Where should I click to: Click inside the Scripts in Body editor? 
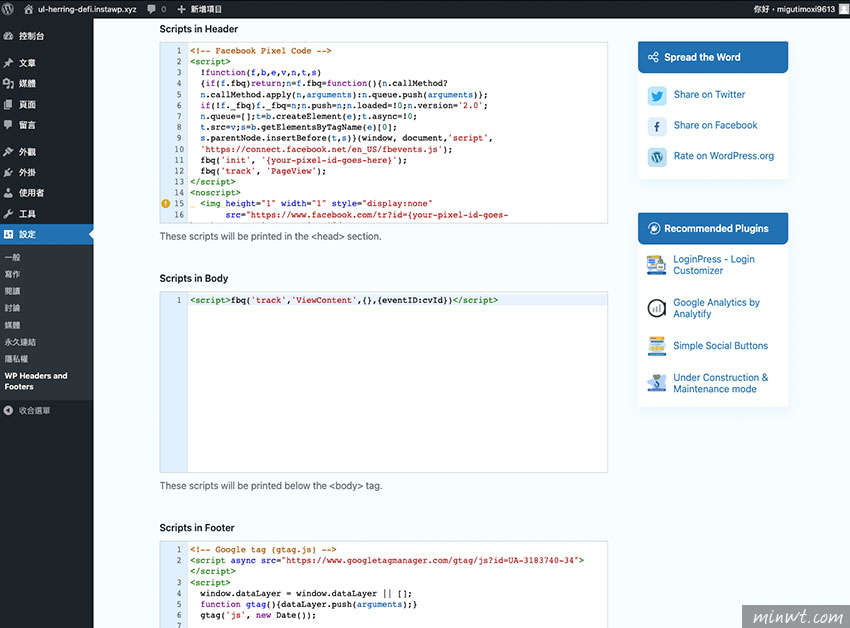pos(397,382)
